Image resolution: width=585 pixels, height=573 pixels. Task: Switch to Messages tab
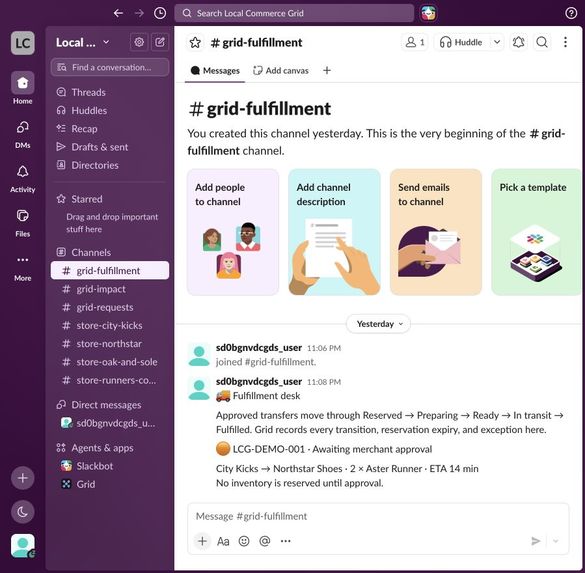tap(215, 71)
